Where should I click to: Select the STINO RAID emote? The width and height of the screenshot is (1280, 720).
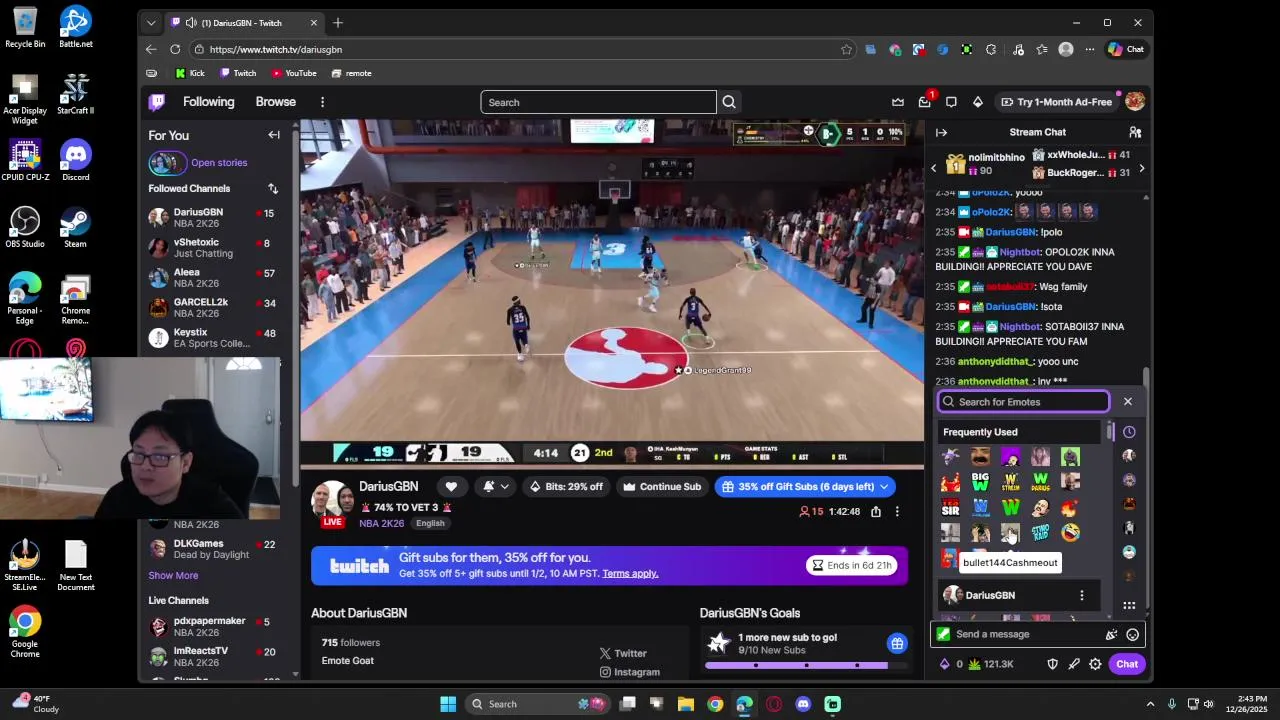(1040, 532)
